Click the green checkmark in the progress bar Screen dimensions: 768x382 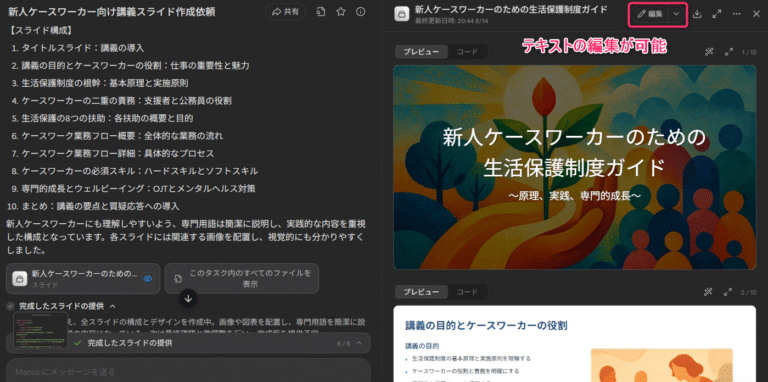77,343
